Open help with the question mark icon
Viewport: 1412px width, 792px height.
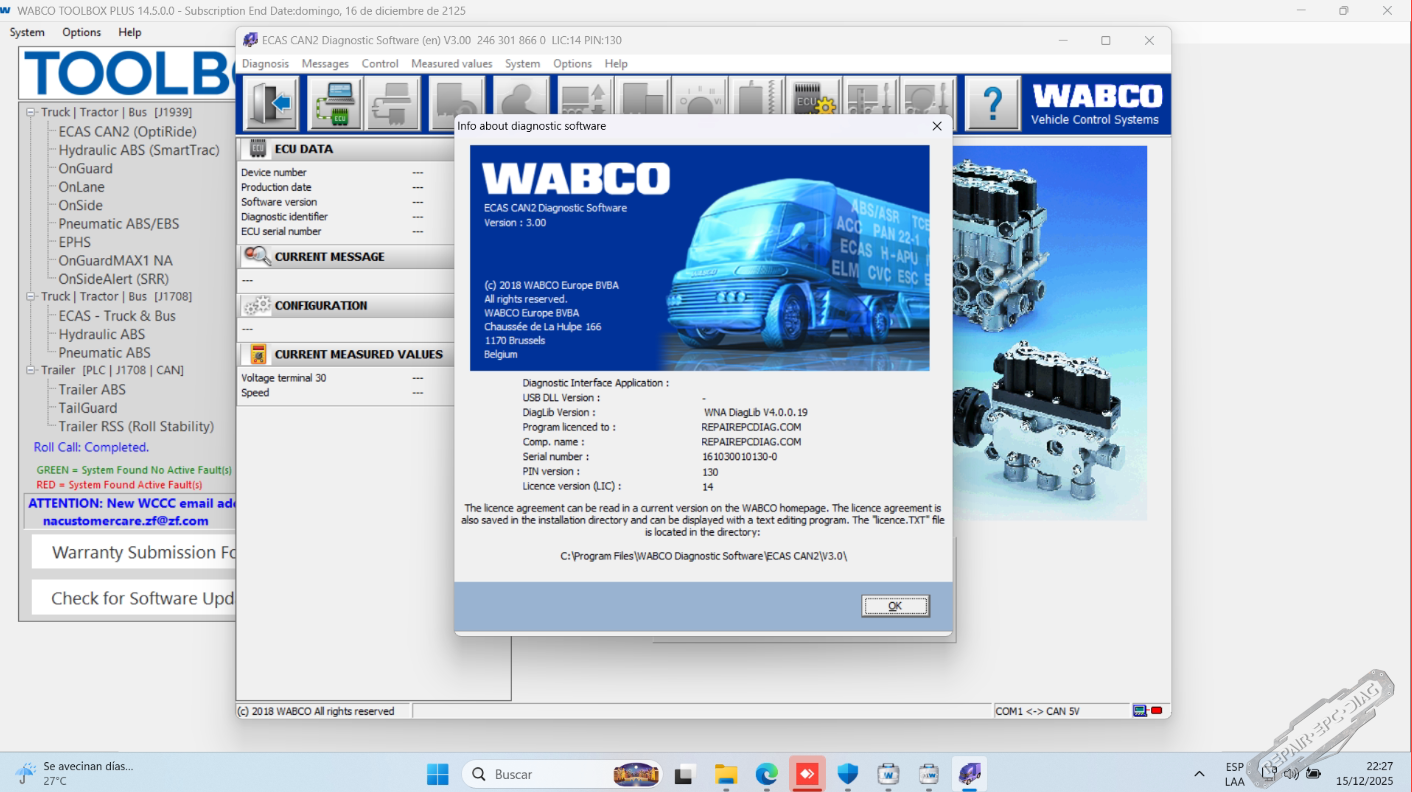992,104
